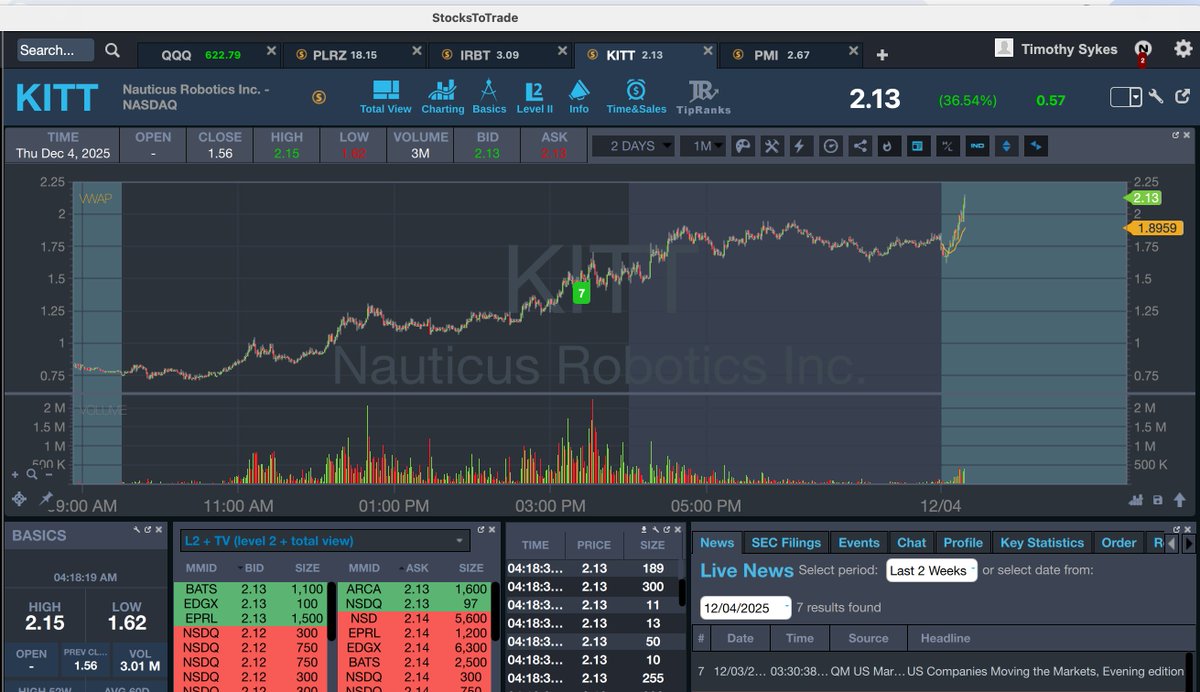Click the 'US Companies Moving the Markets' headline
1200x692 pixels.
click(x=1044, y=671)
